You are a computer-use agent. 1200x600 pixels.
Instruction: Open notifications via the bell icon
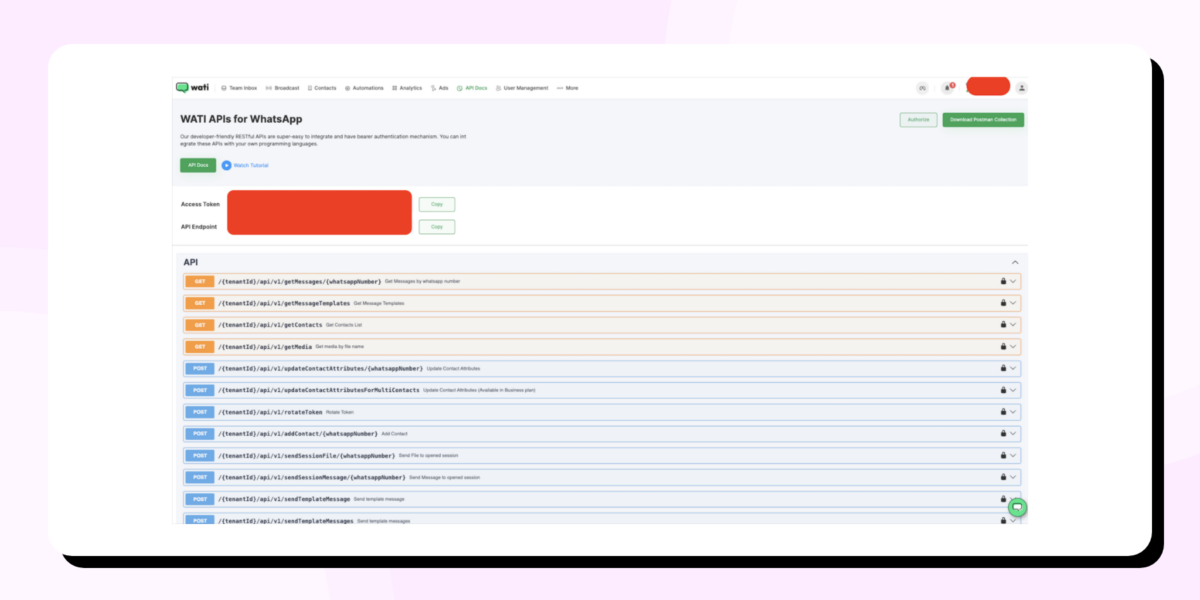(x=947, y=87)
